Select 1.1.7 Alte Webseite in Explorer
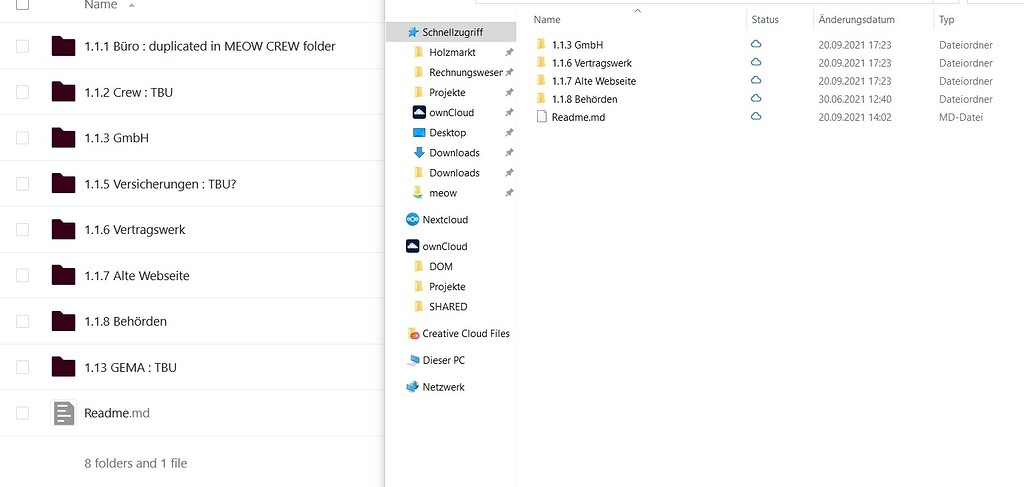1024x487 pixels. [594, 81]
